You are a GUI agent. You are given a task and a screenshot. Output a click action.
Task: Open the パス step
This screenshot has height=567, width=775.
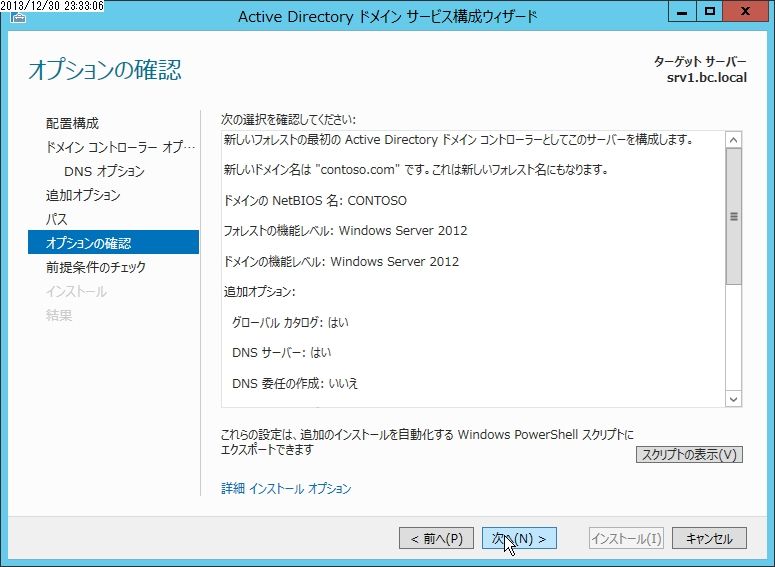pyautogui.click(x=56, y=219)
